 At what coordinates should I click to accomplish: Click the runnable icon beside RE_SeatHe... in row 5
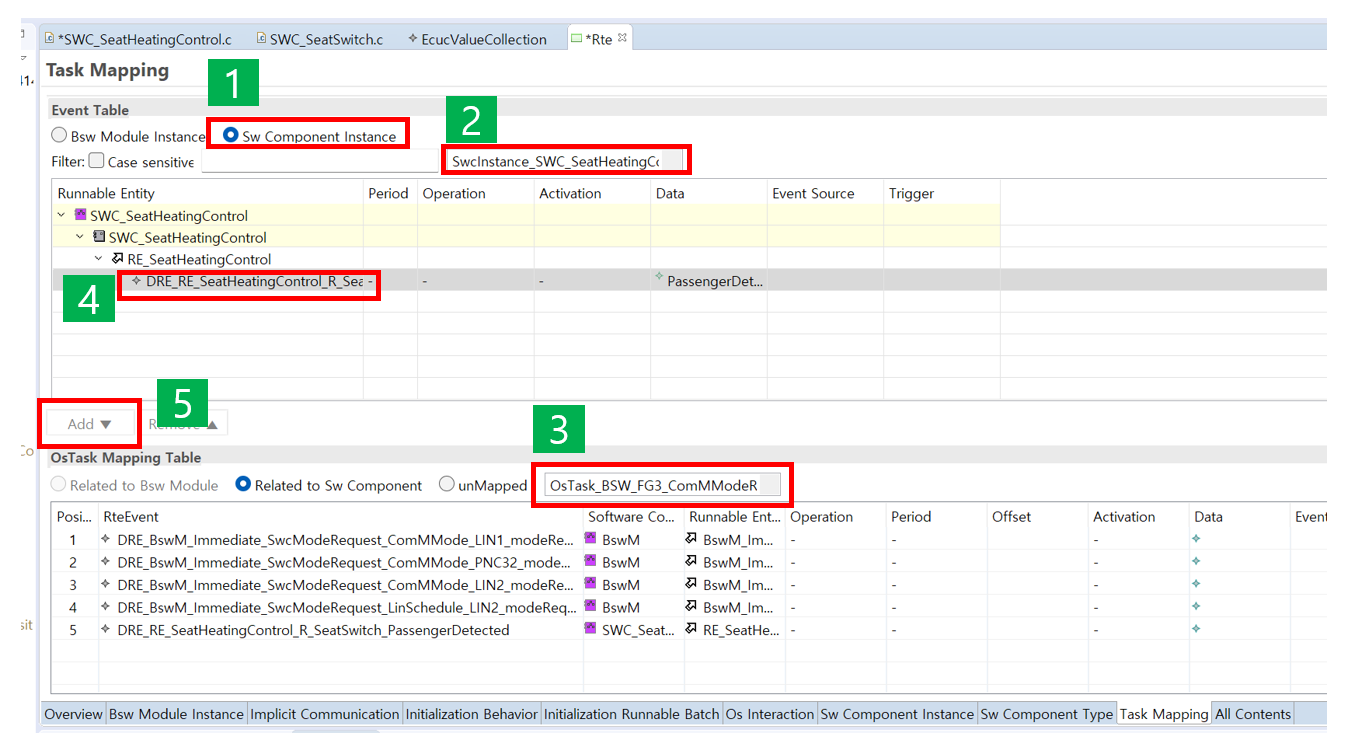coord(693,629)
